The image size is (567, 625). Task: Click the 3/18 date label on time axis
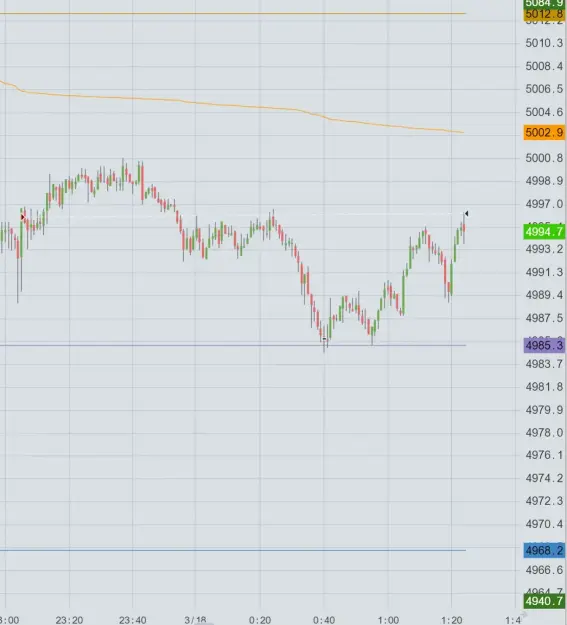click(x=195, y=620)
